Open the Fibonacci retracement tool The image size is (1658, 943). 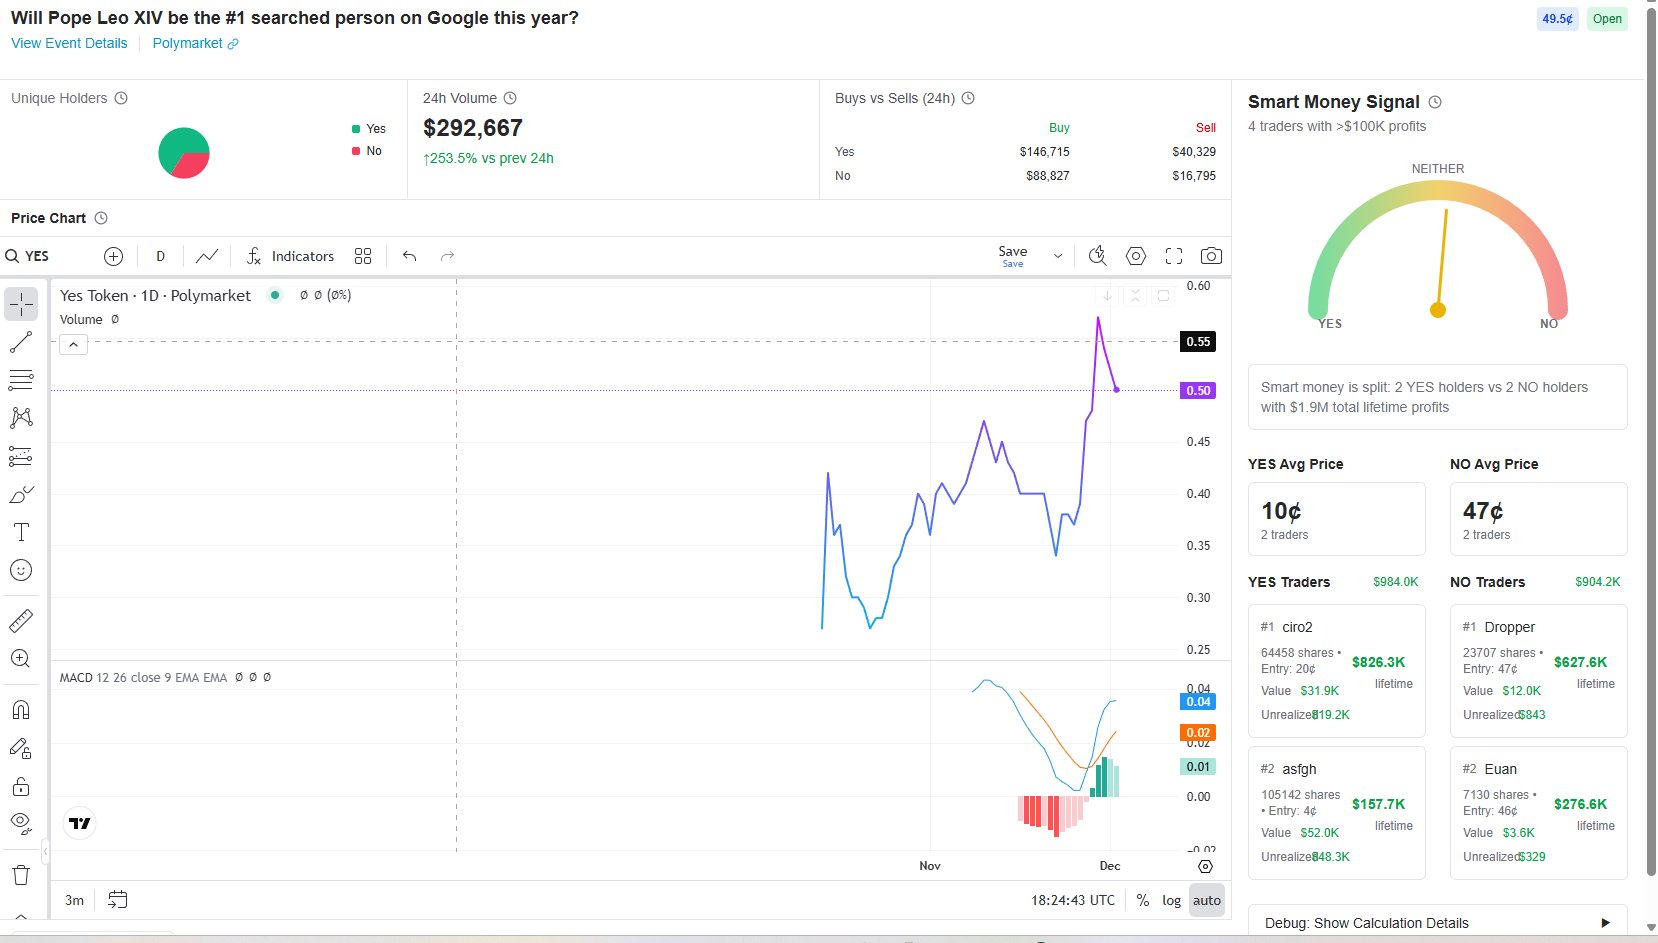click(x=21, y=380)
